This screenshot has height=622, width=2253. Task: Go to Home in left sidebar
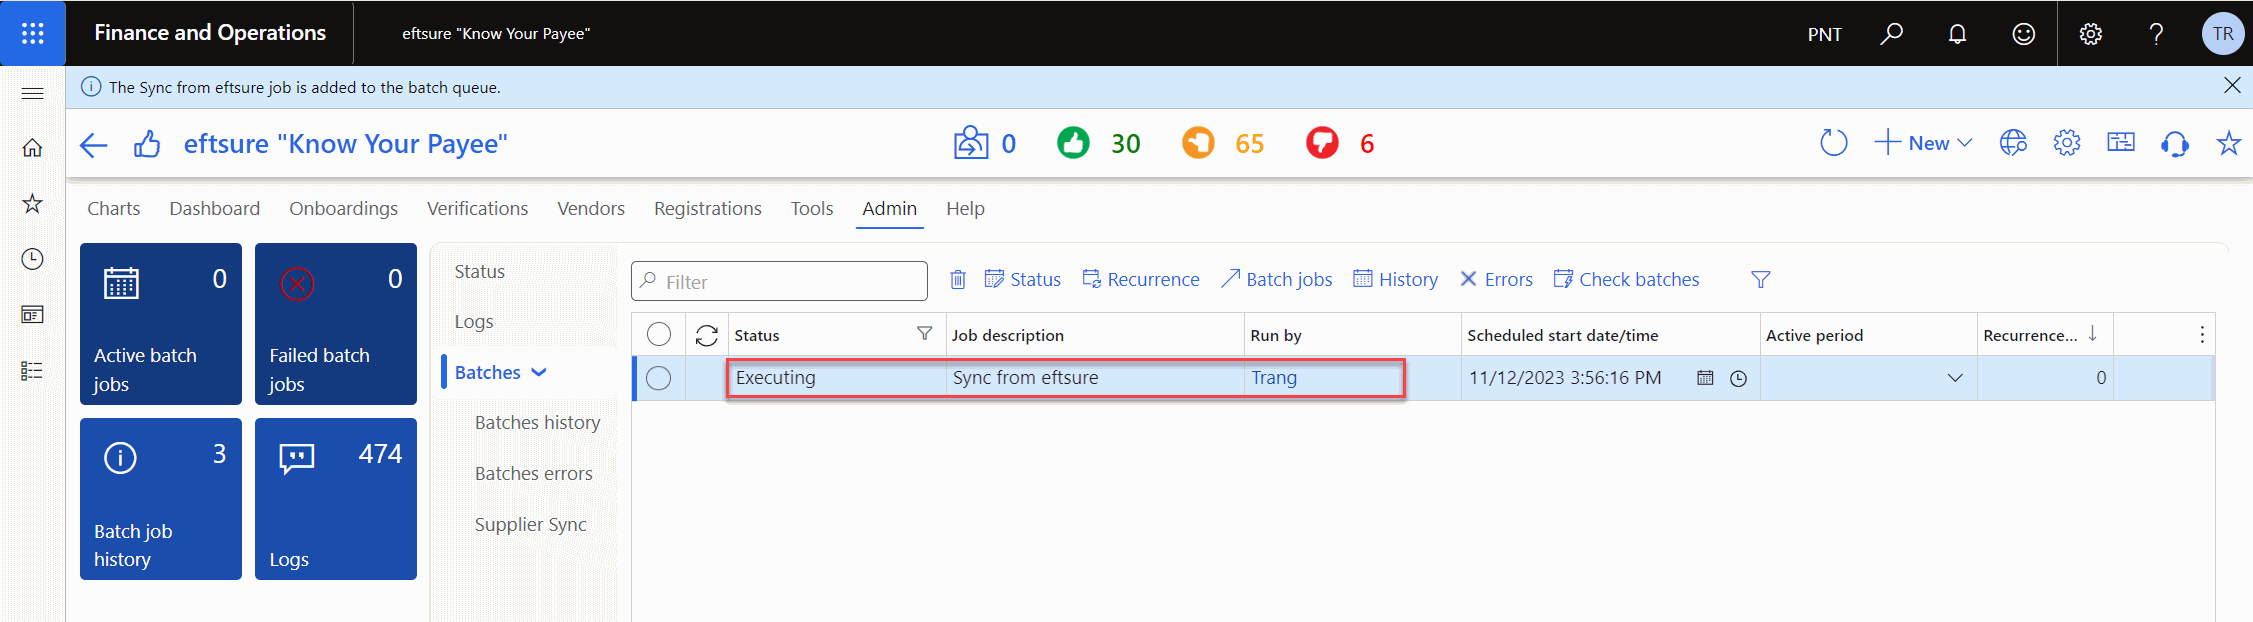point(33,148)
